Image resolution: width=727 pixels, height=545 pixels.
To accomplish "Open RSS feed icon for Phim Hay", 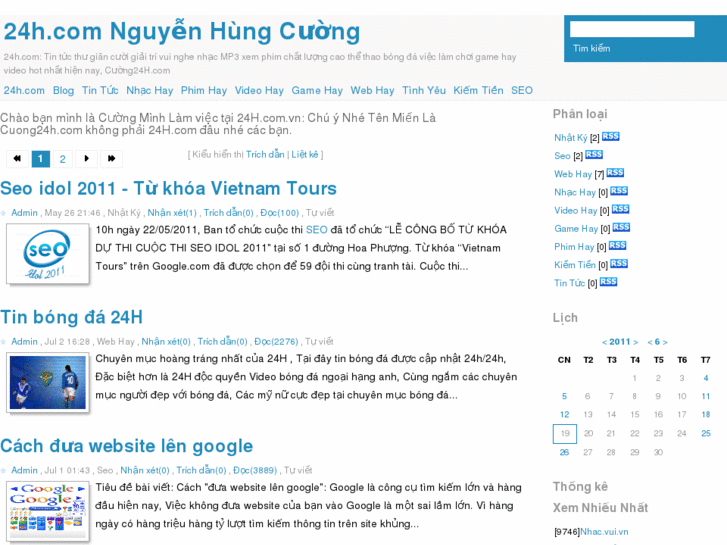I will (x=618, y=245).
